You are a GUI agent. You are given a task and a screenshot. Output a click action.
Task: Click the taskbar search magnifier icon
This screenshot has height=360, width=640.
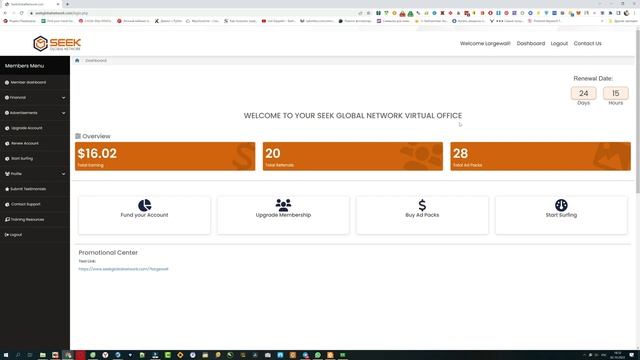click(x=18, y=355)
